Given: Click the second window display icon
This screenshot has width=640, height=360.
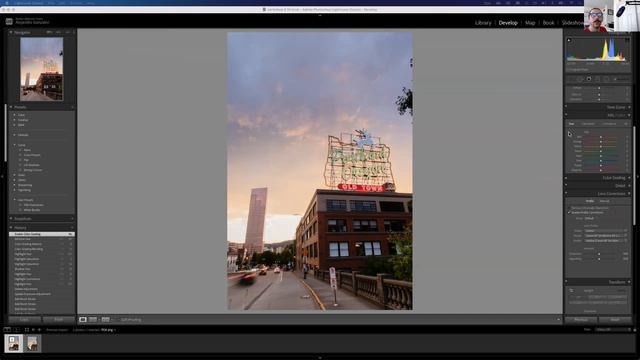Looking at the screenshot, I should tap(16, 330).
